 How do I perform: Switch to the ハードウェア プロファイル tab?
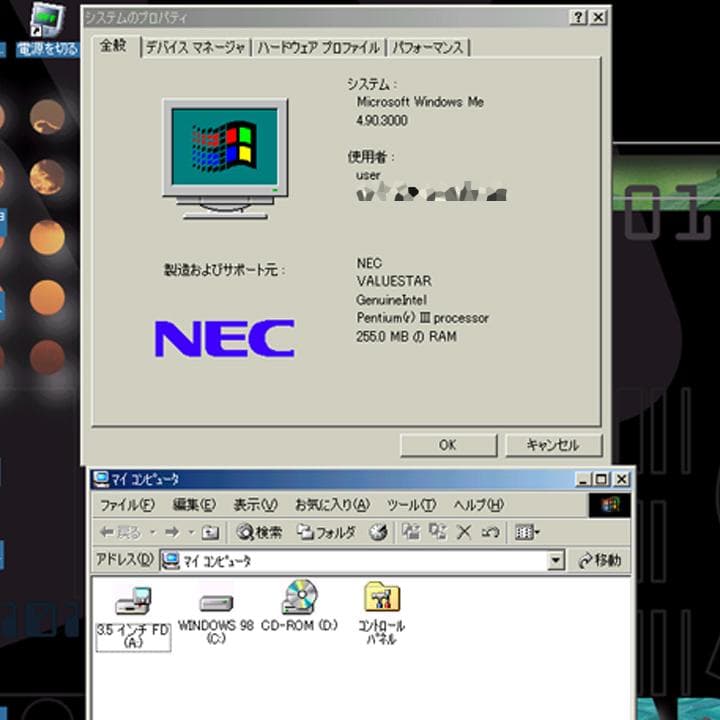[x=319, y=47]
